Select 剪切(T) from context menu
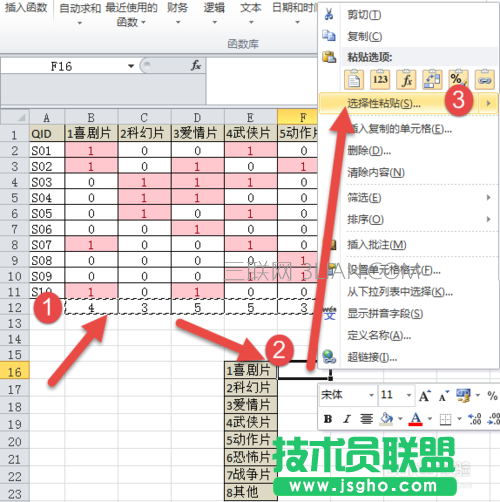Image resolution: width=500 pixels, height=502 pixels. coord(364,15)
